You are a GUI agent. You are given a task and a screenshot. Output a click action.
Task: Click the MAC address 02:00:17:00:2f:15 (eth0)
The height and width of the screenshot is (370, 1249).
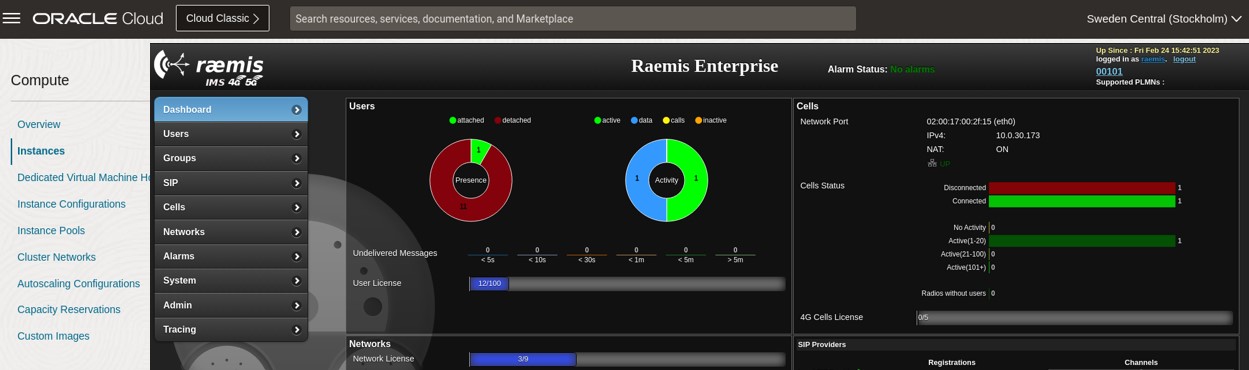971,121
